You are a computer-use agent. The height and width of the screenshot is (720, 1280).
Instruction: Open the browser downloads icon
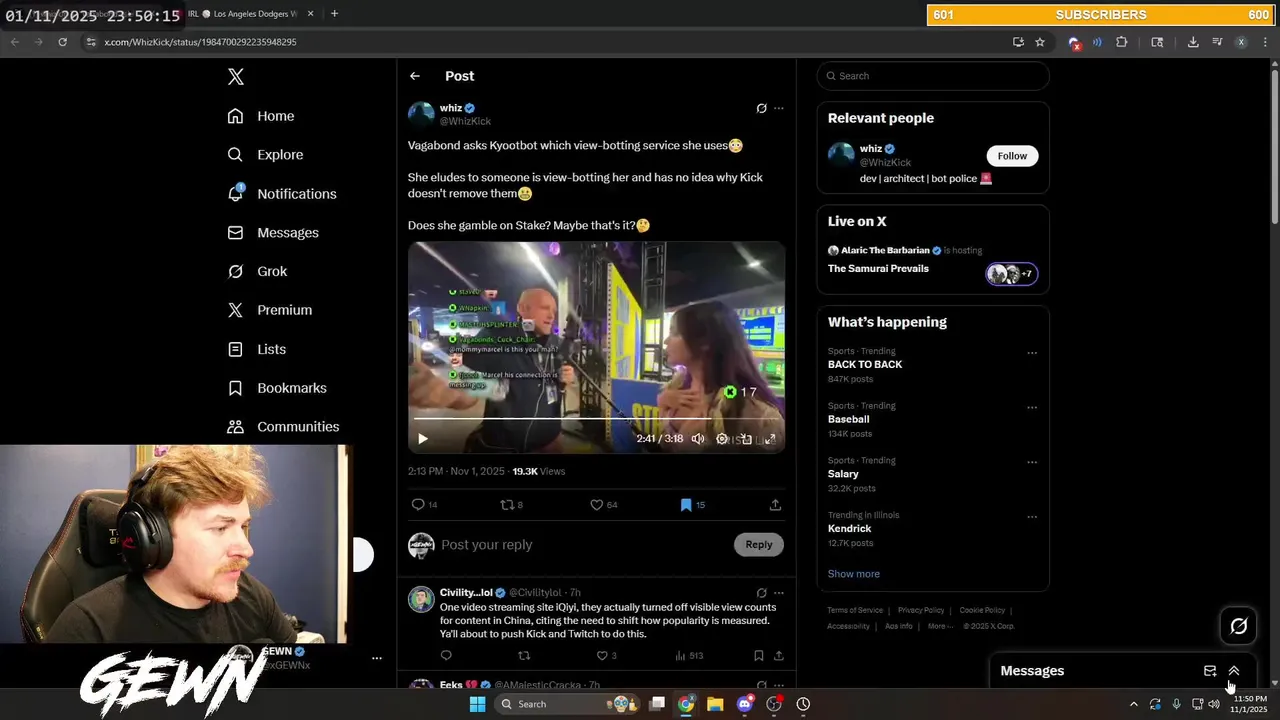1193,42
